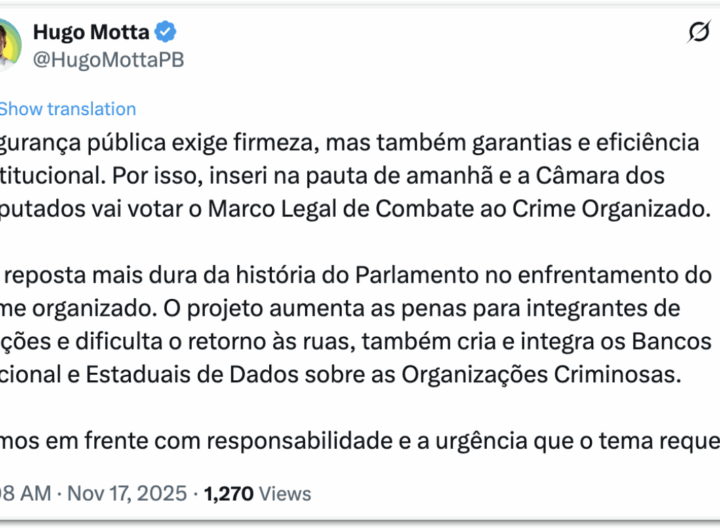Show translation of the tweet
Screen dimensions: 720x530
[67, 109]
